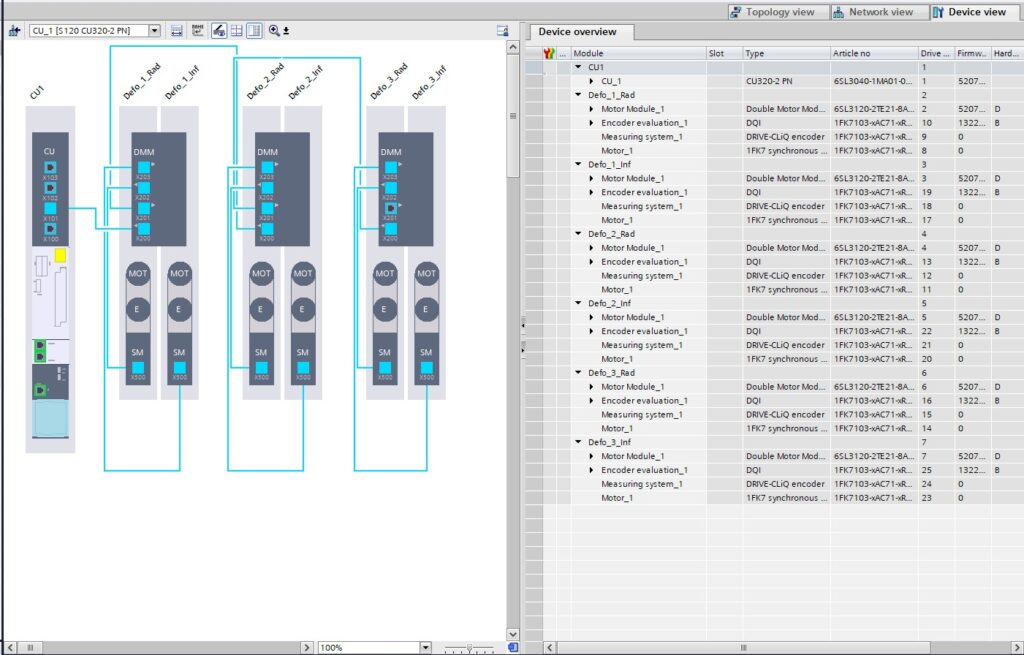Click the Drive column header

click(x=936, y=54)
